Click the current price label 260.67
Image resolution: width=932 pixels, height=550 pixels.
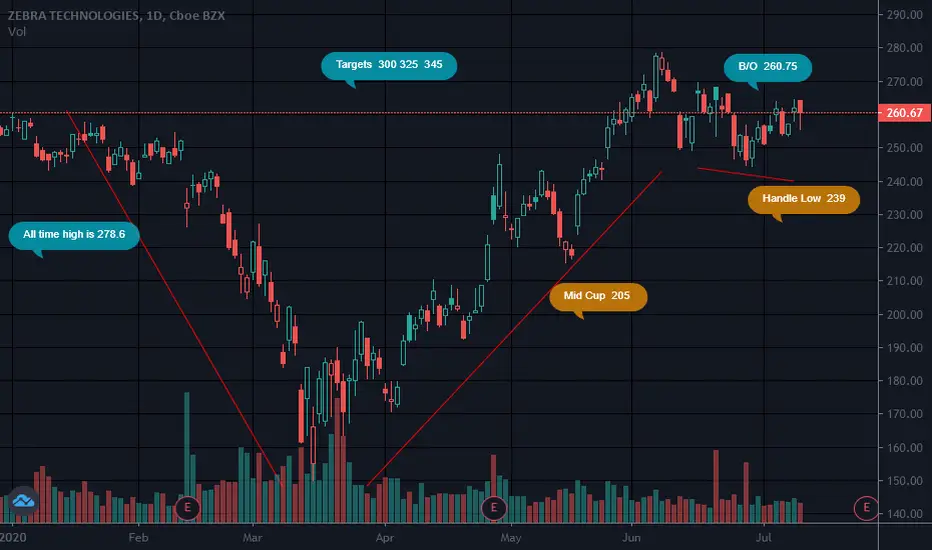point(904,113)
